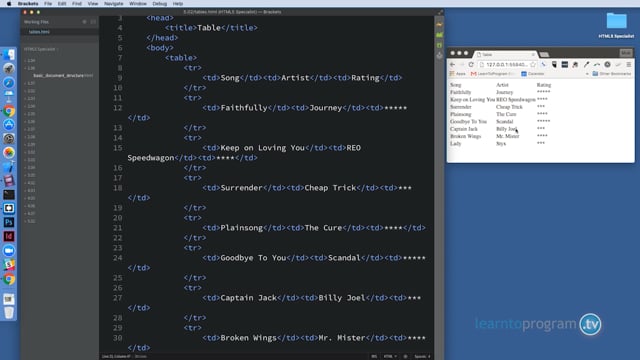The height and width of the screenshot is (360, 640).
Task: Open Launchpad from the Dock
Action: click(9, 69)
